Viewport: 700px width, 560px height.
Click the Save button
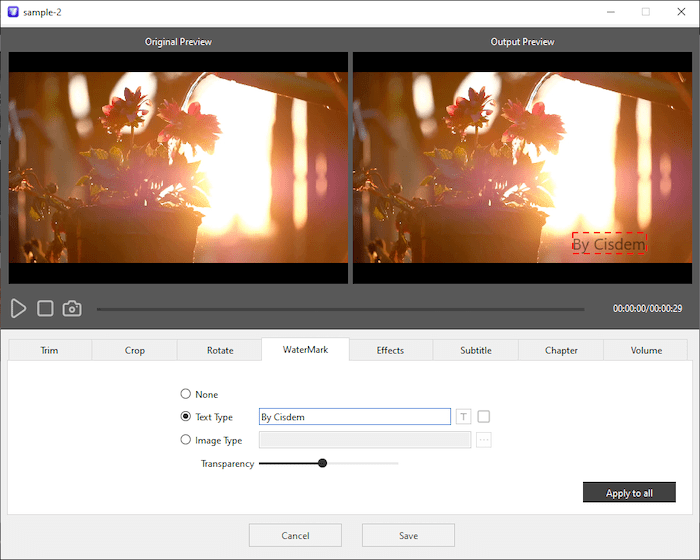coord(408,535)
